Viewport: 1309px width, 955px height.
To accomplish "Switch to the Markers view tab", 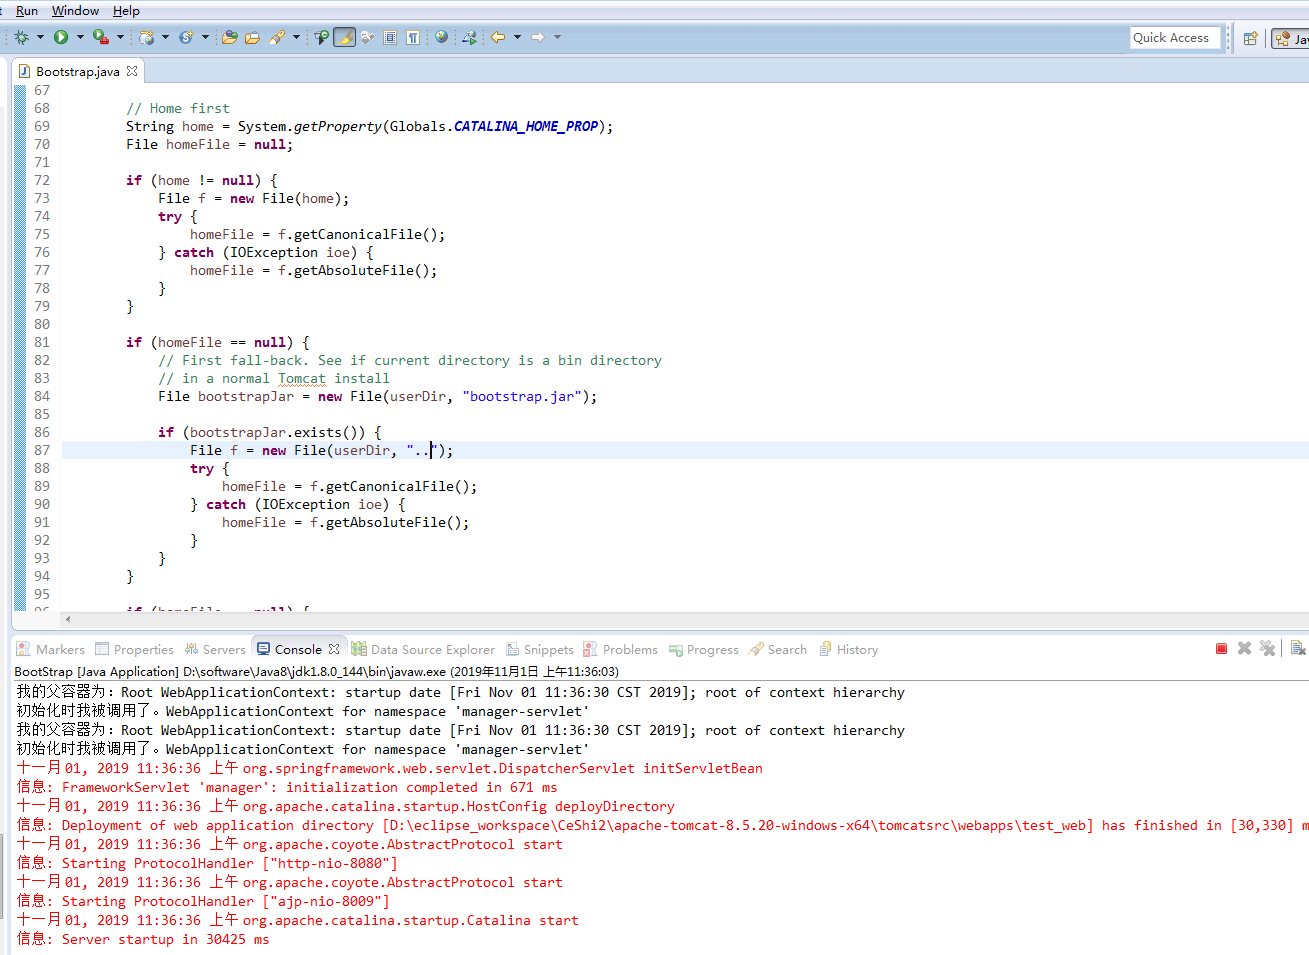I will click(50, 649).
